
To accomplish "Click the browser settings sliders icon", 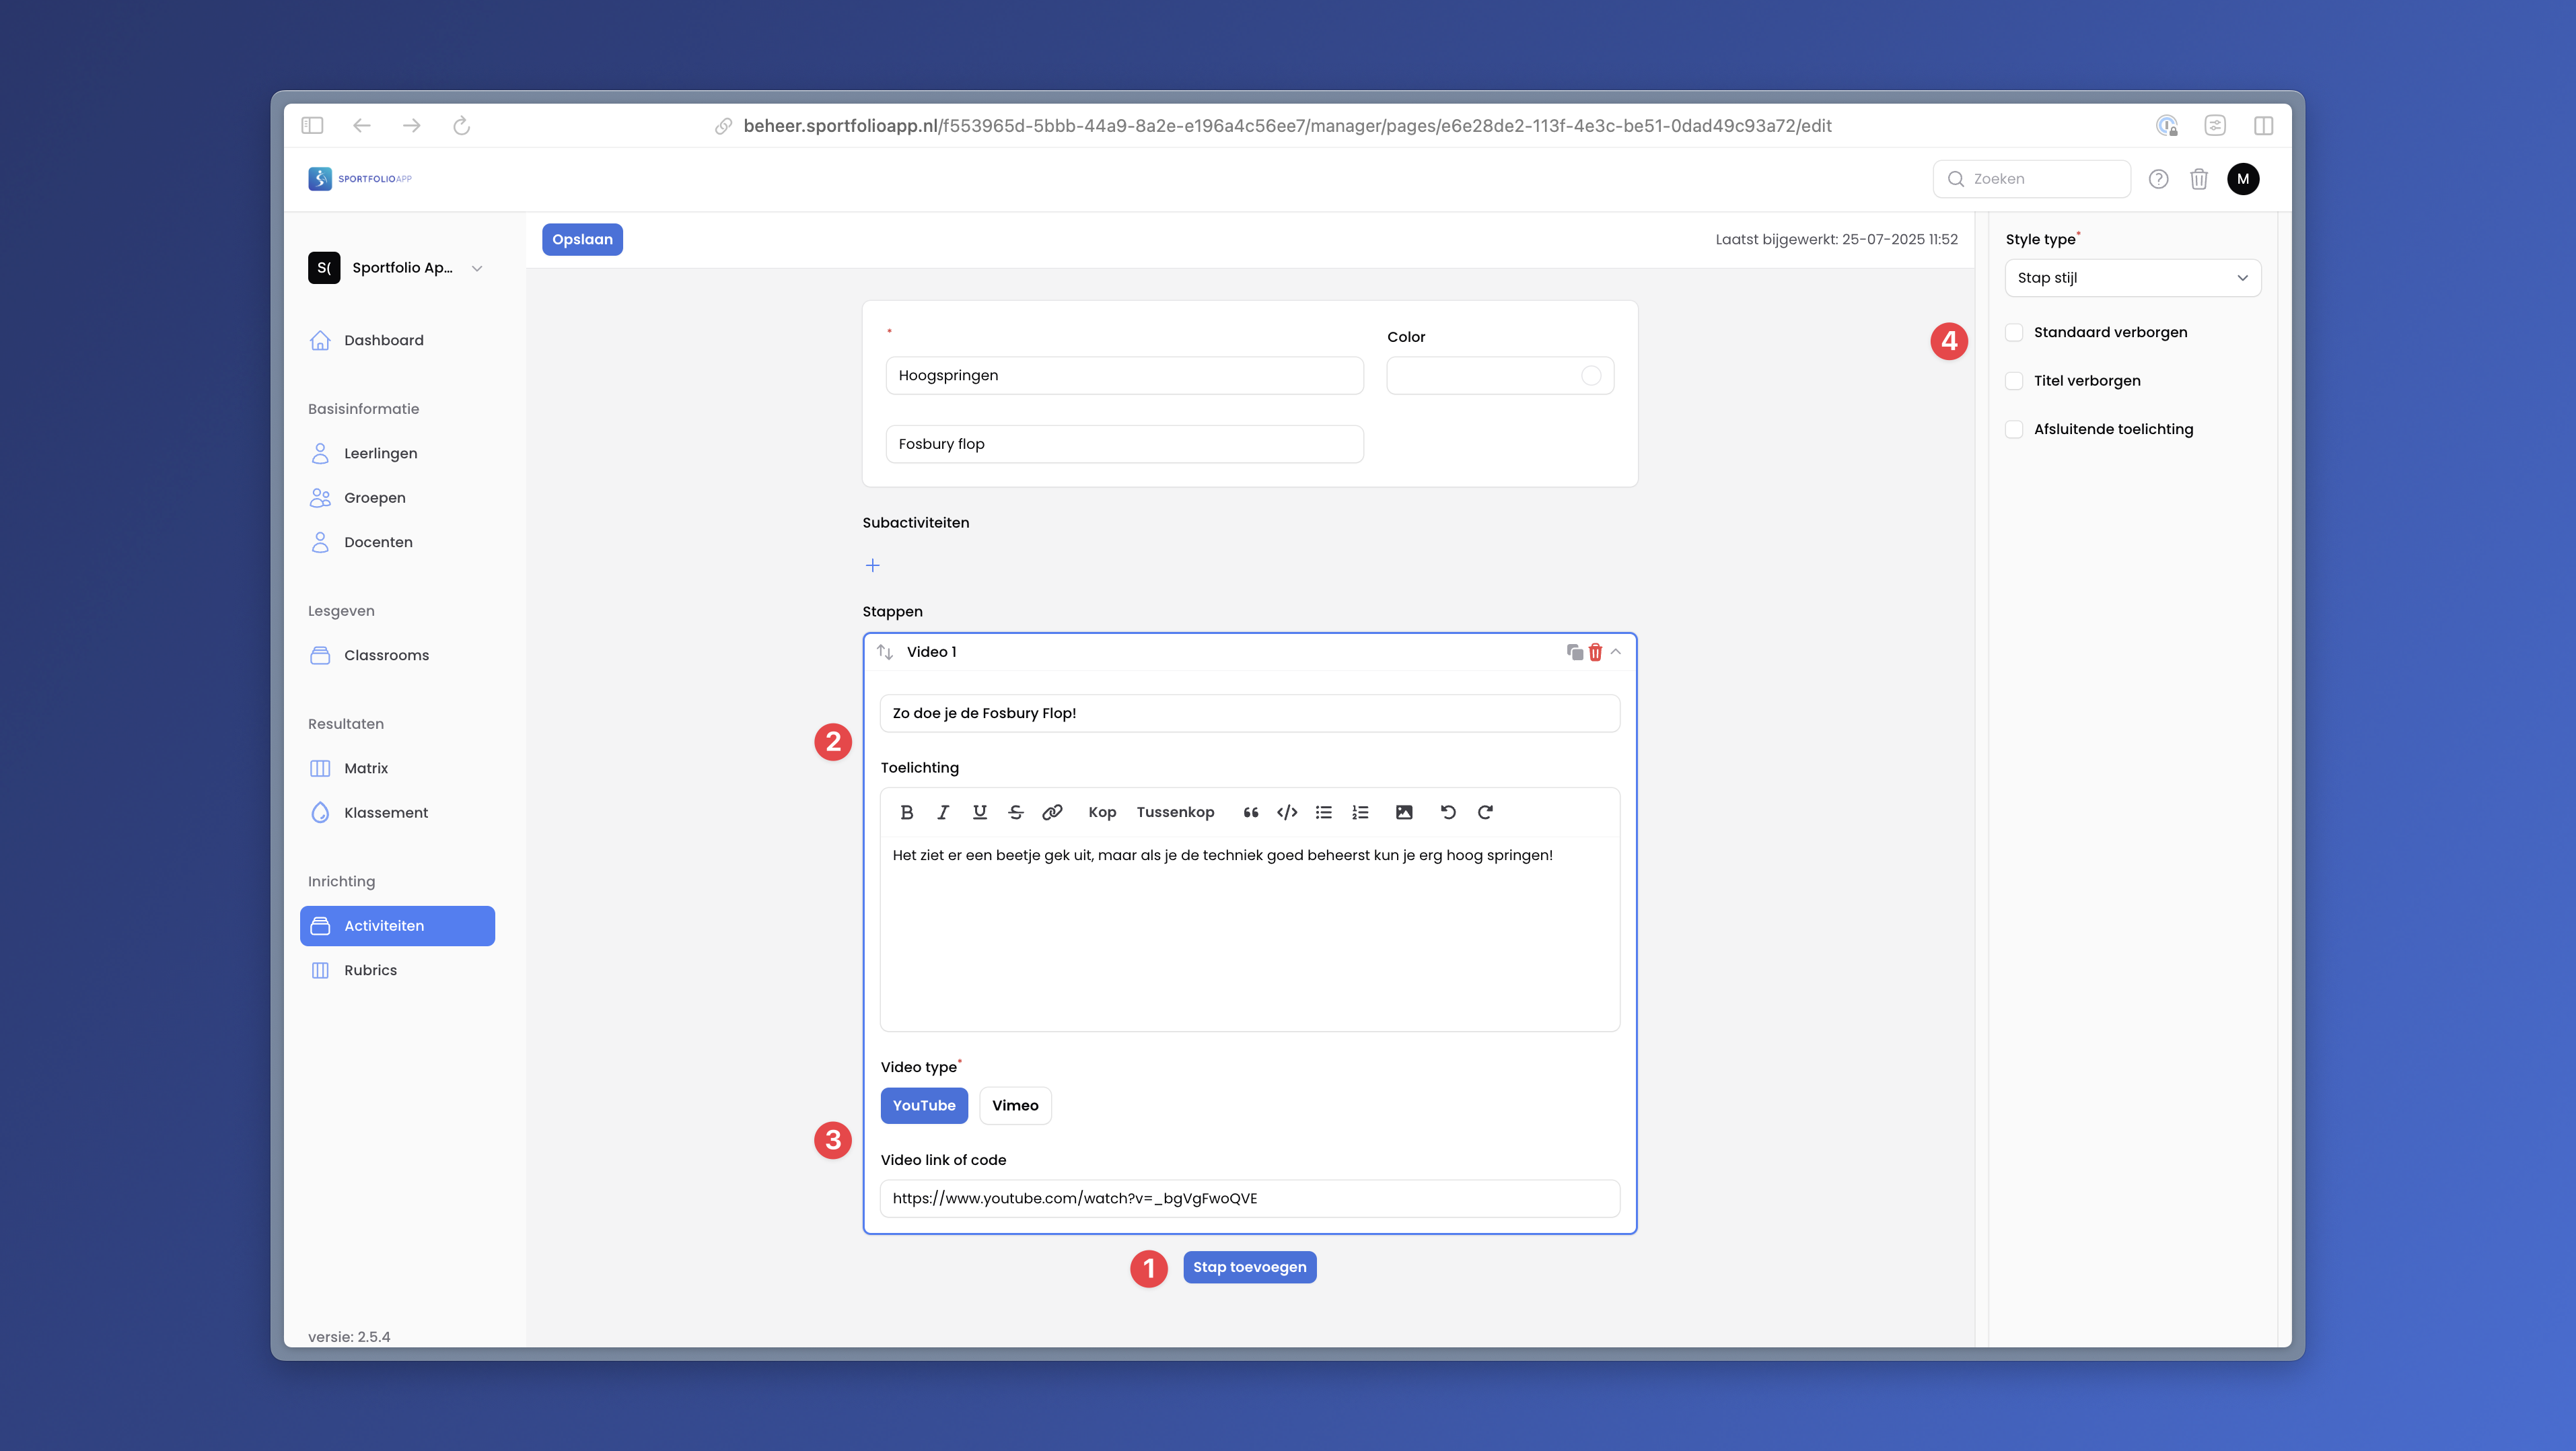I will [2215, 125].
